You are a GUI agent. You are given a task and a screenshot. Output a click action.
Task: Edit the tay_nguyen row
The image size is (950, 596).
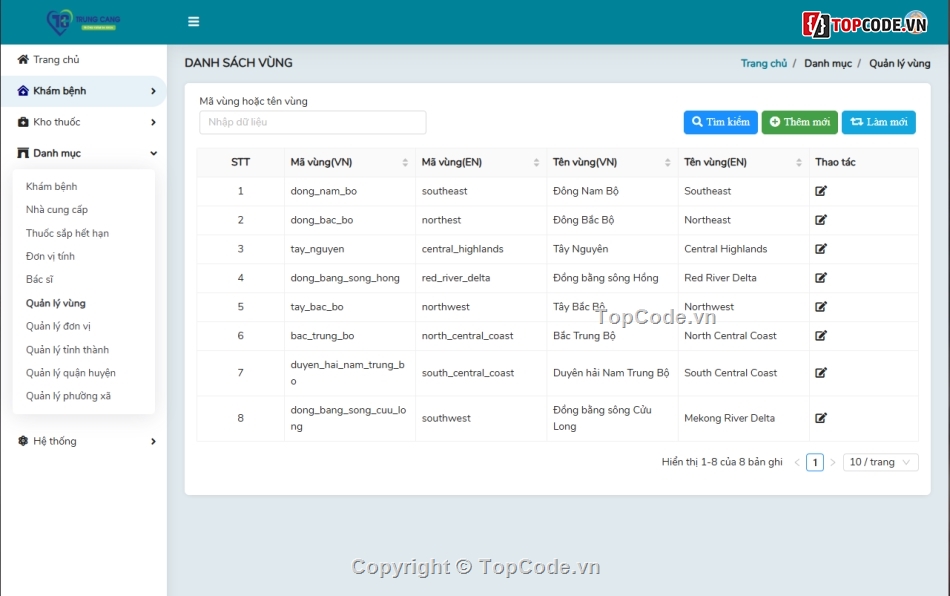(821, 249)
